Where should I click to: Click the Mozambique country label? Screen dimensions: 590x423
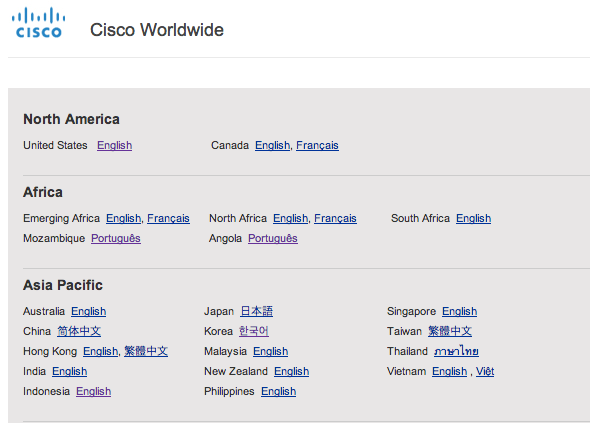[54, 238]
